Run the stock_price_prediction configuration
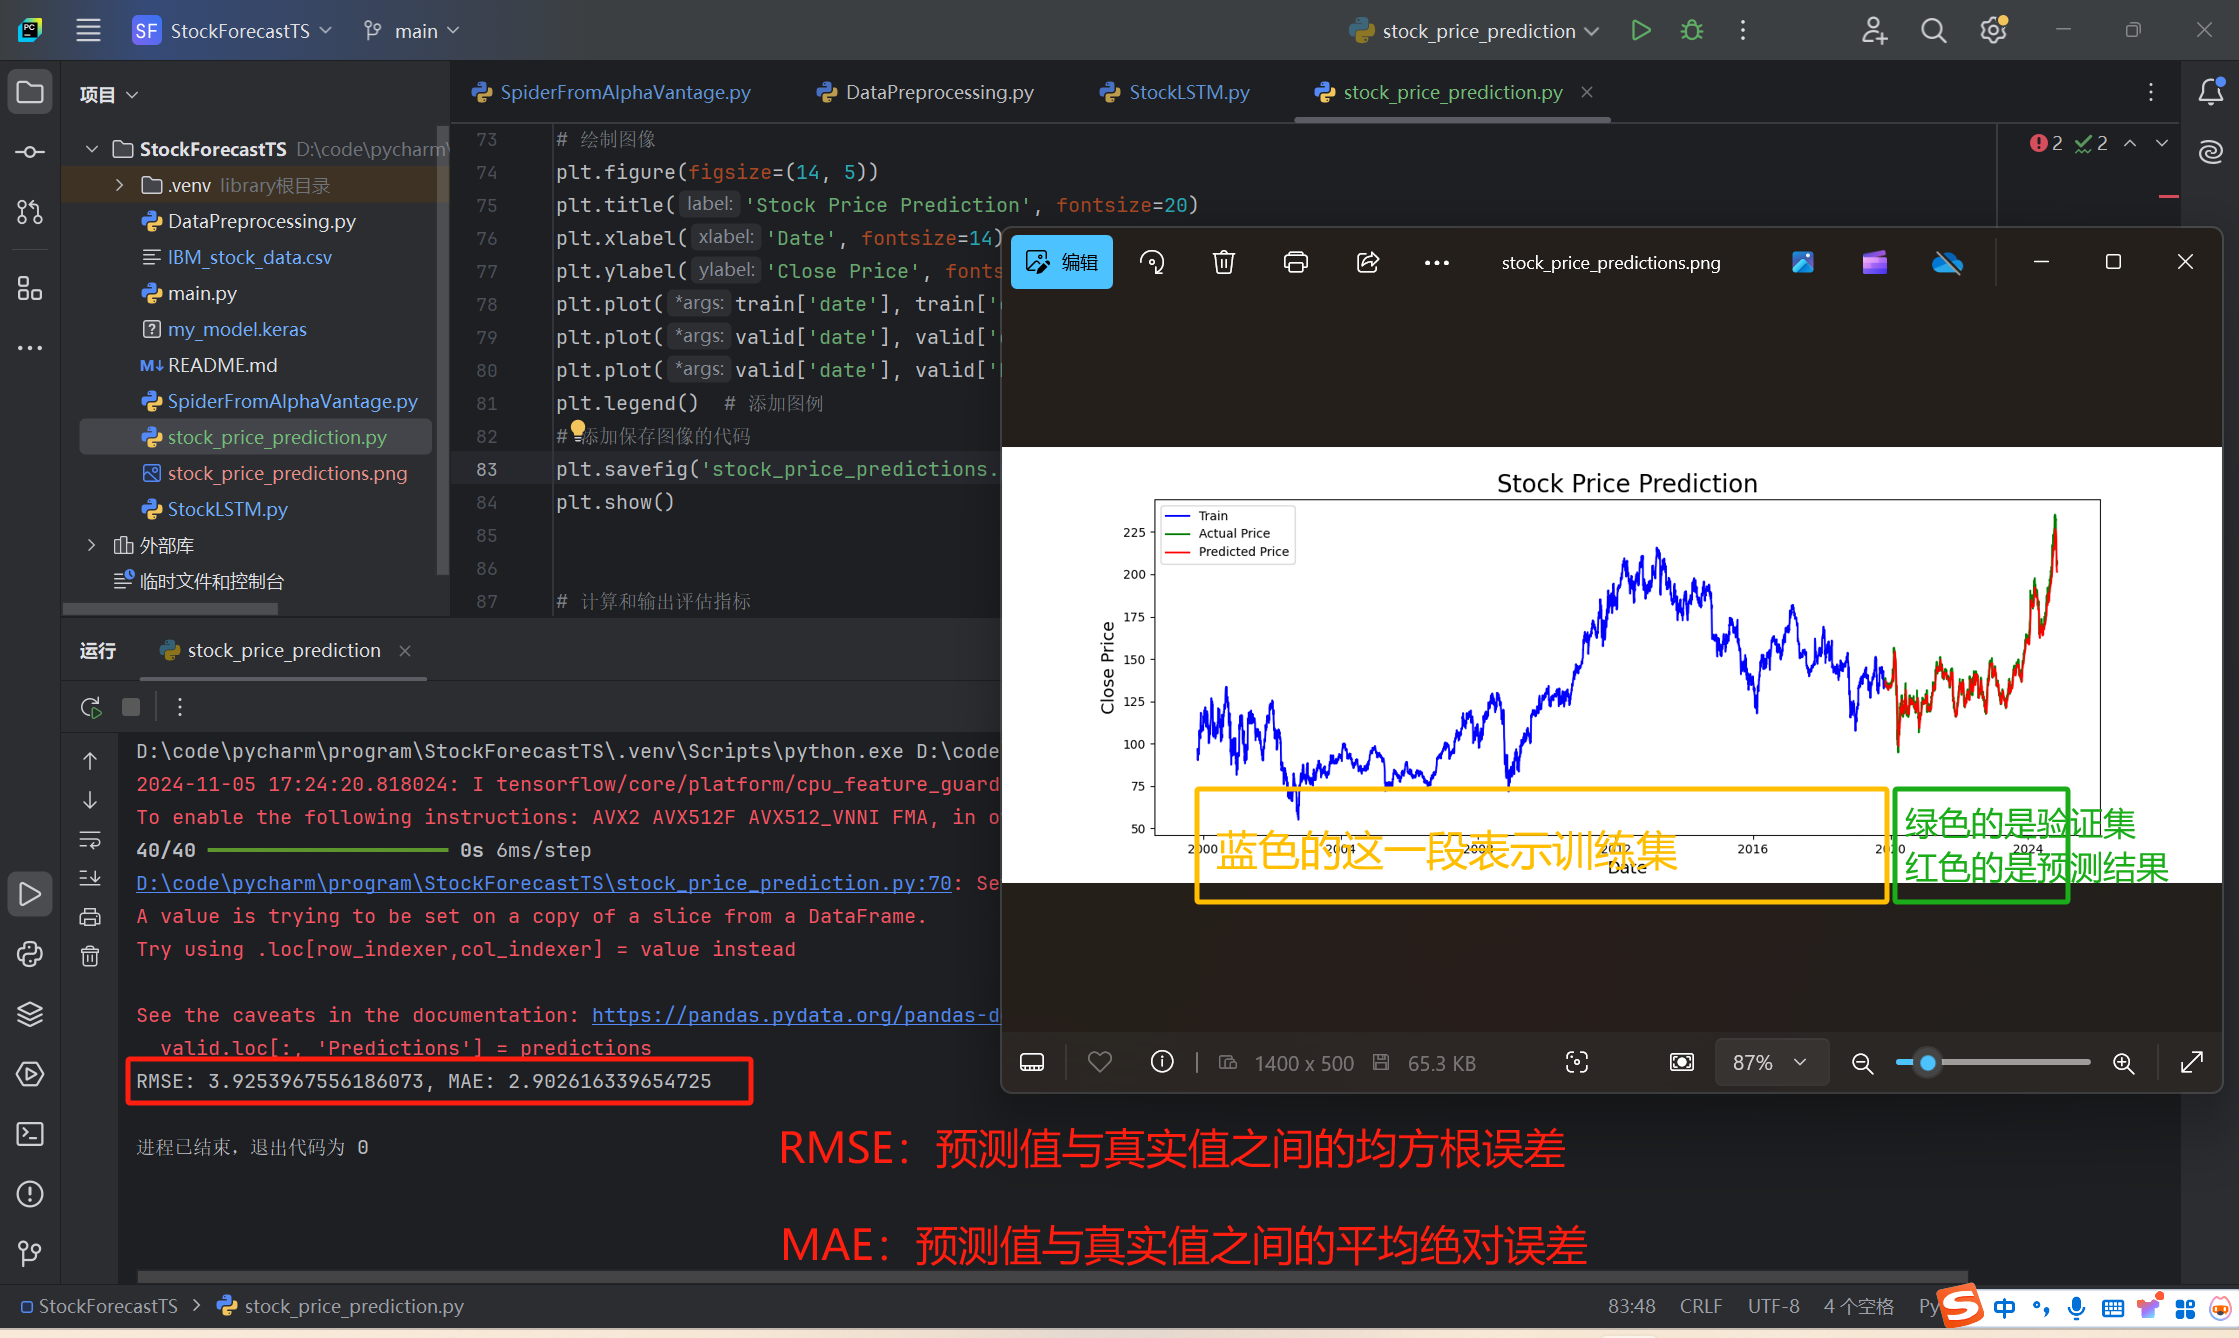The height and width of the screenshot is (1338, 2239). [x=1641, y=30]
